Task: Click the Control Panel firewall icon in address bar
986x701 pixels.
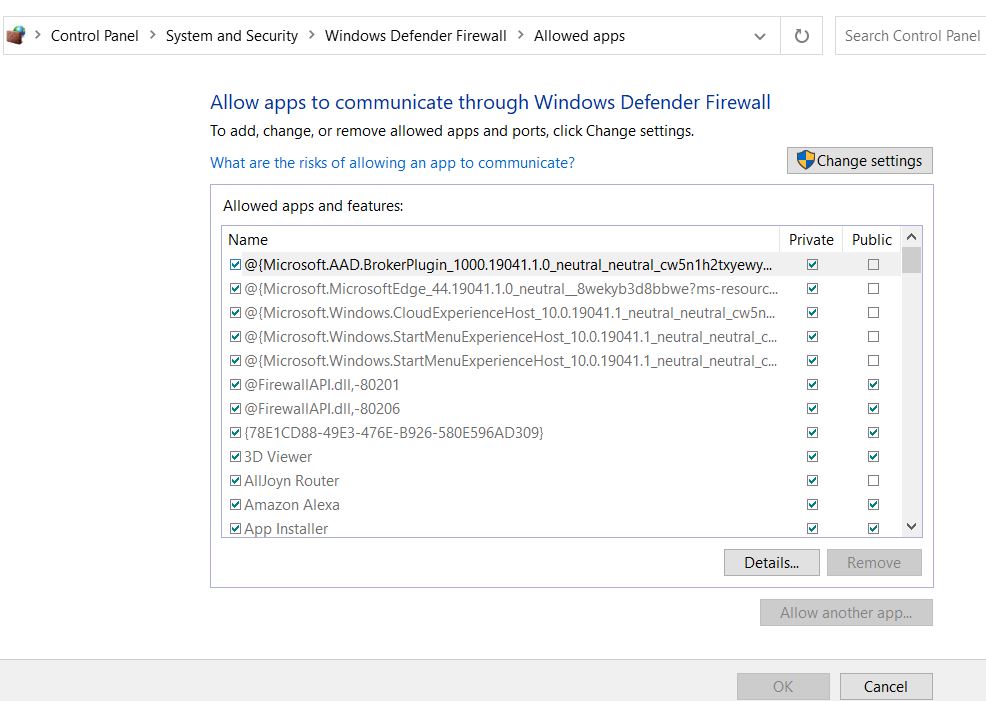Action: 16,35
